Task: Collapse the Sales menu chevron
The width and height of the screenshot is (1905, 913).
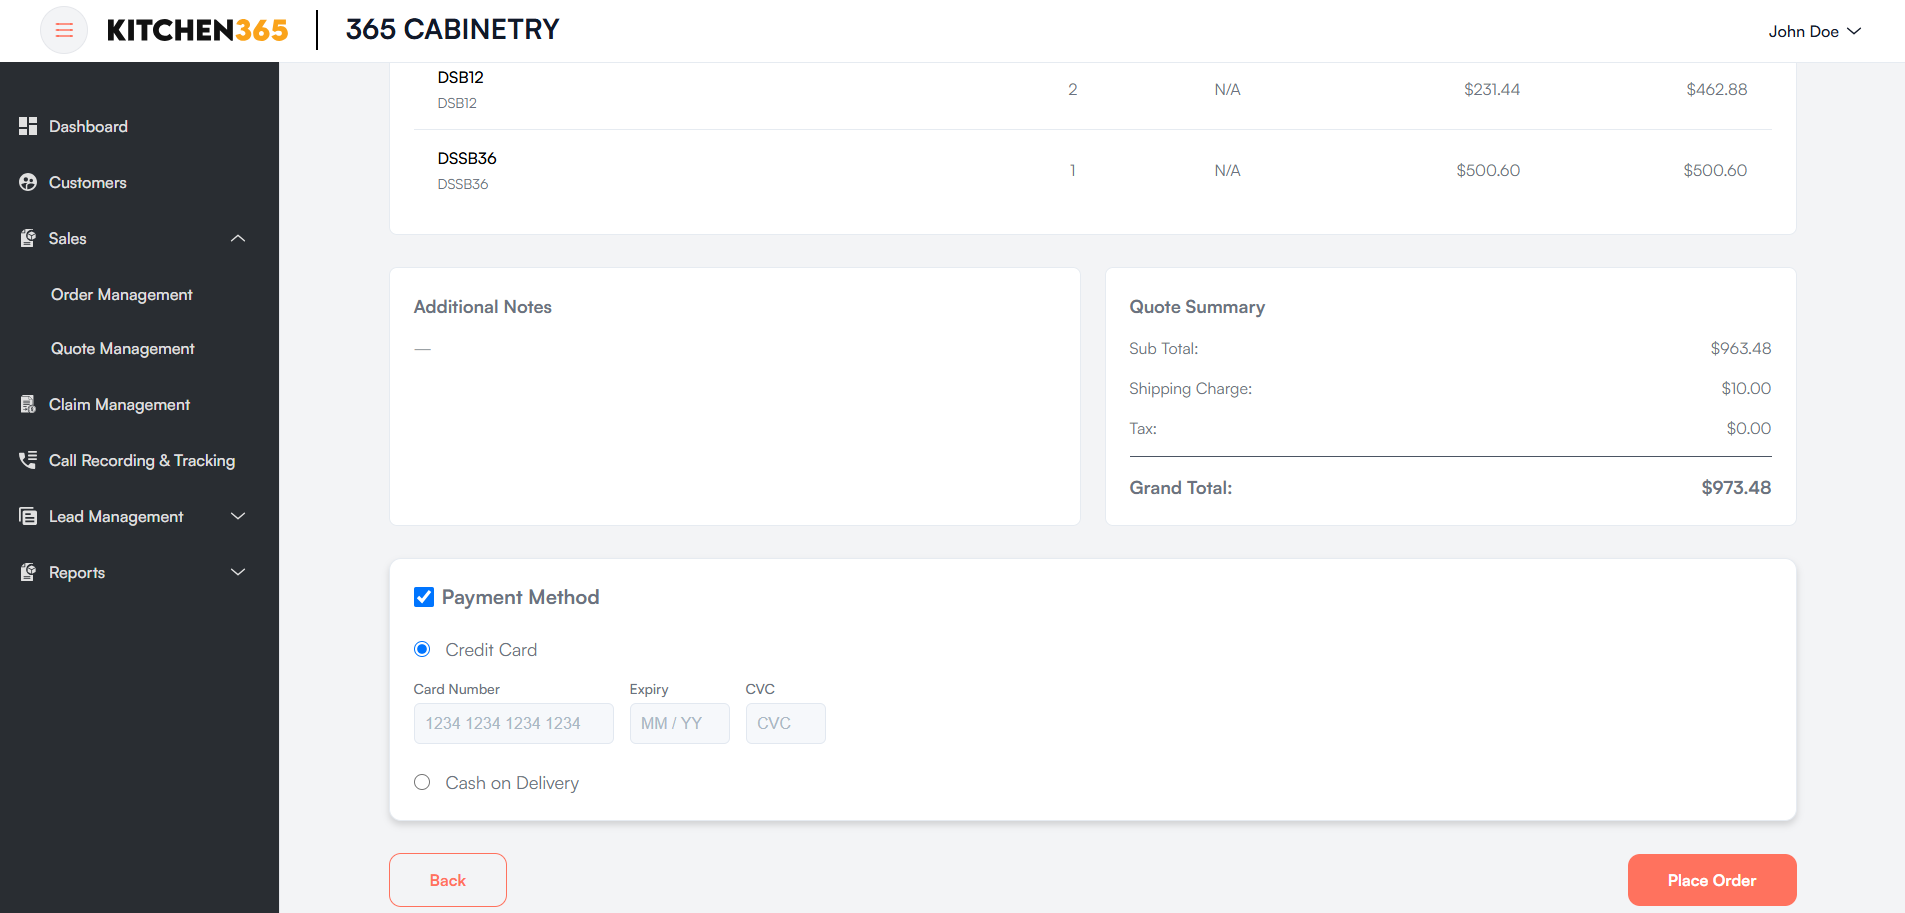Action: 238,238
